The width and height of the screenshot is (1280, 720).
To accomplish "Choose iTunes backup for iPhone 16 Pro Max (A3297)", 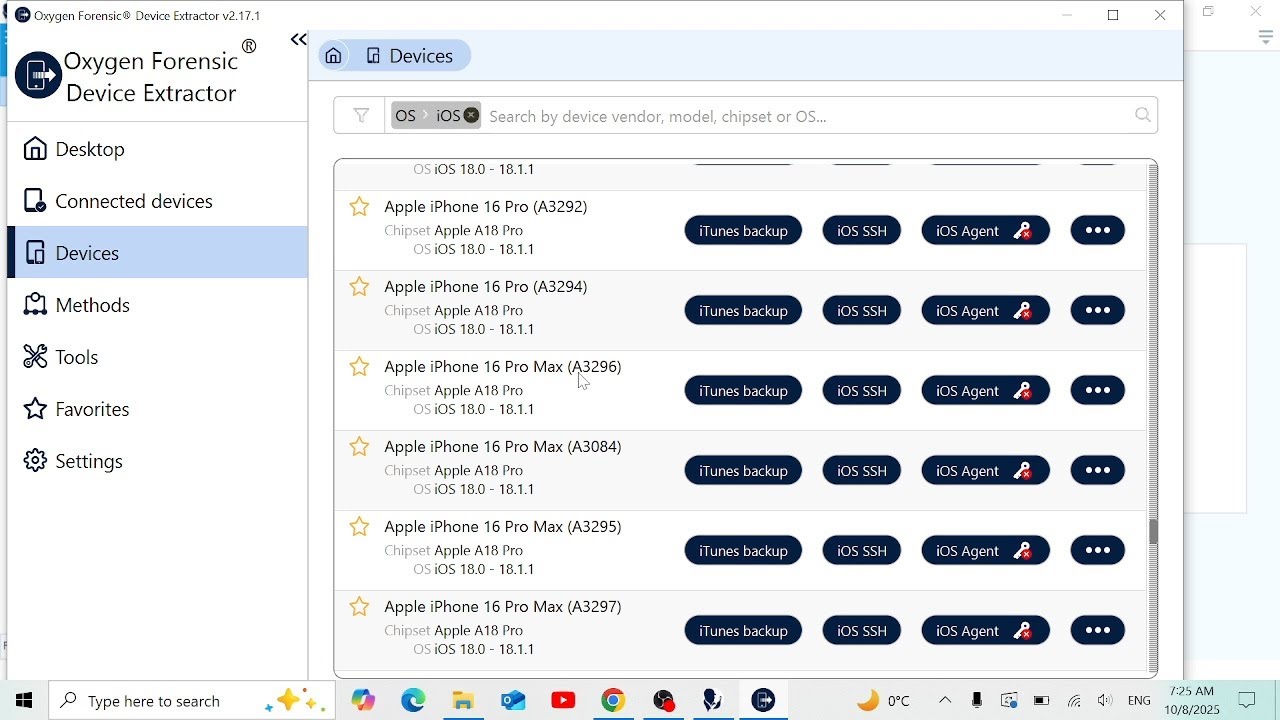I will [743, 631].
